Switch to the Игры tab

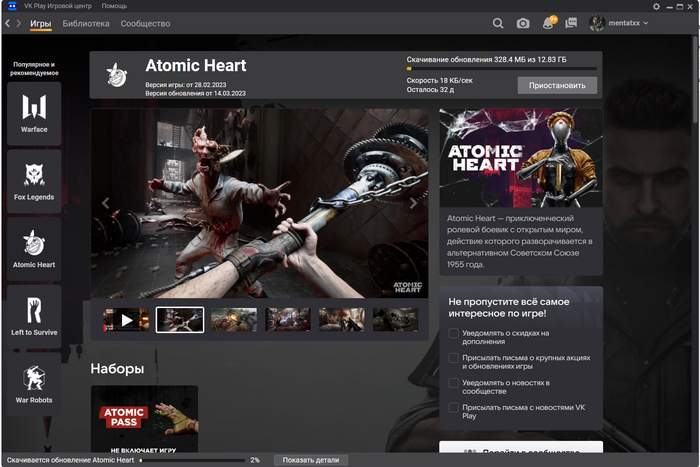tap(41, 24)
